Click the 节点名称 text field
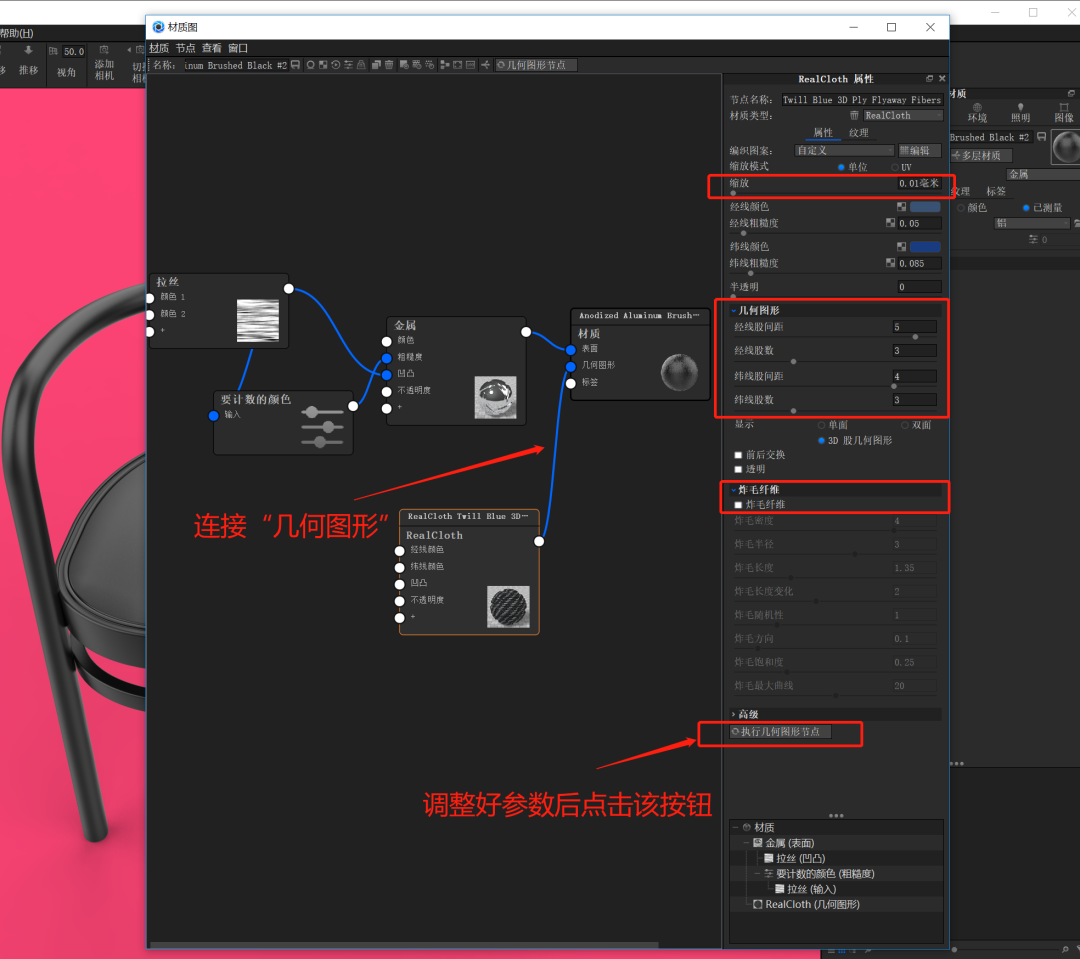The image size is (1080, 959). 862,100
